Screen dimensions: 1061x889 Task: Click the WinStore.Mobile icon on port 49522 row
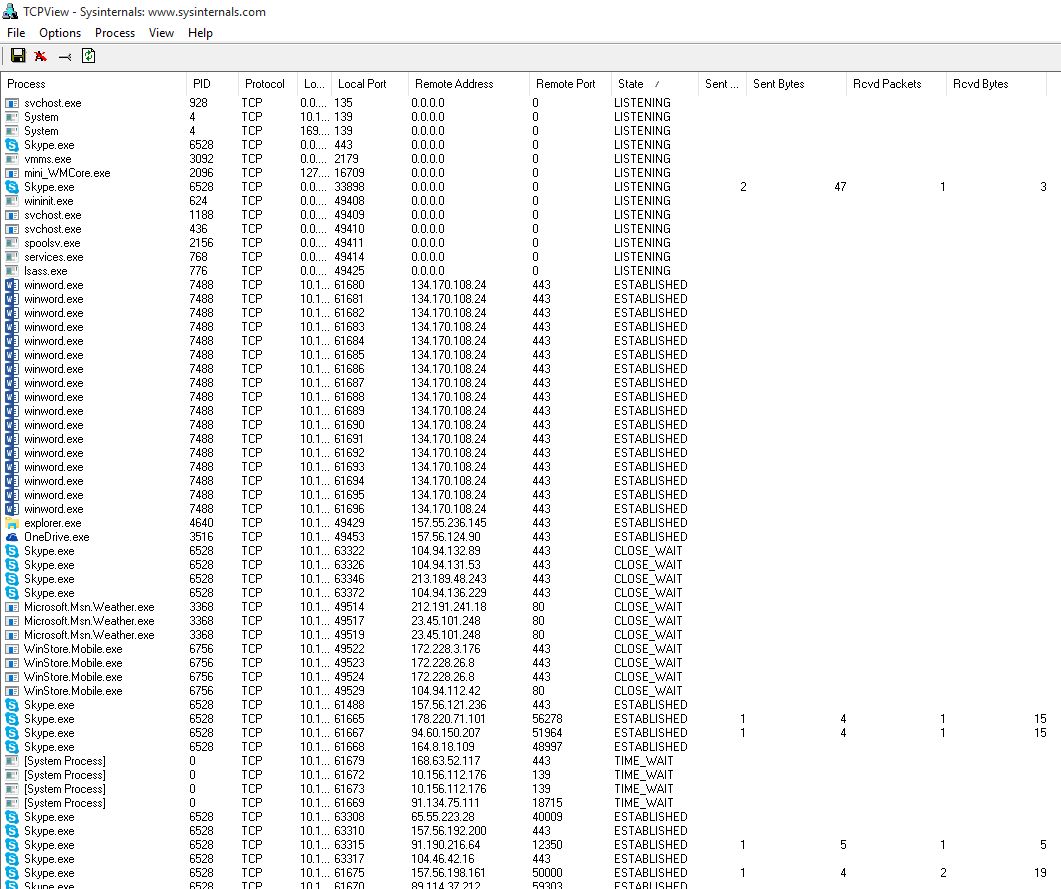point(12,649)
